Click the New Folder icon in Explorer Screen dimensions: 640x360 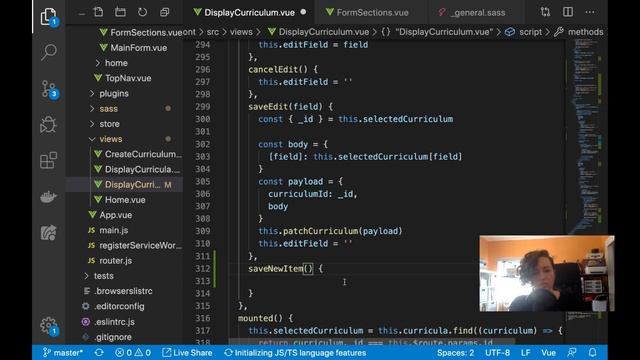click(x=120, y=12)
